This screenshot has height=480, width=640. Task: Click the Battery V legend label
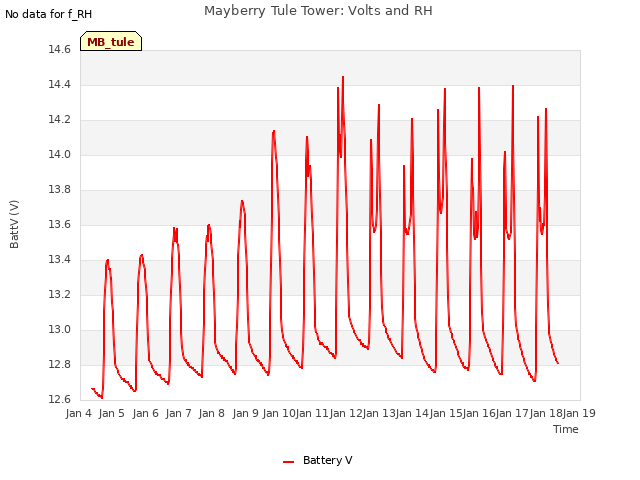click(x=327, y=460)
